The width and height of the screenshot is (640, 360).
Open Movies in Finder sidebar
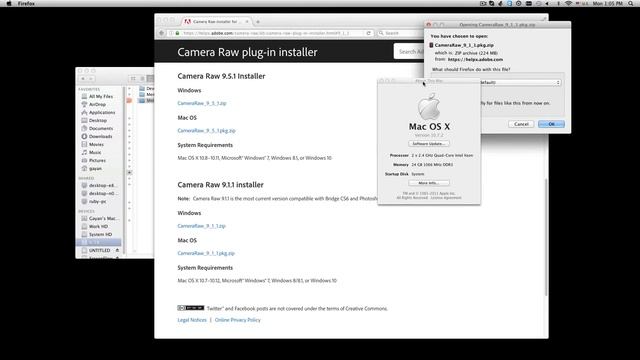coord(96,144)
